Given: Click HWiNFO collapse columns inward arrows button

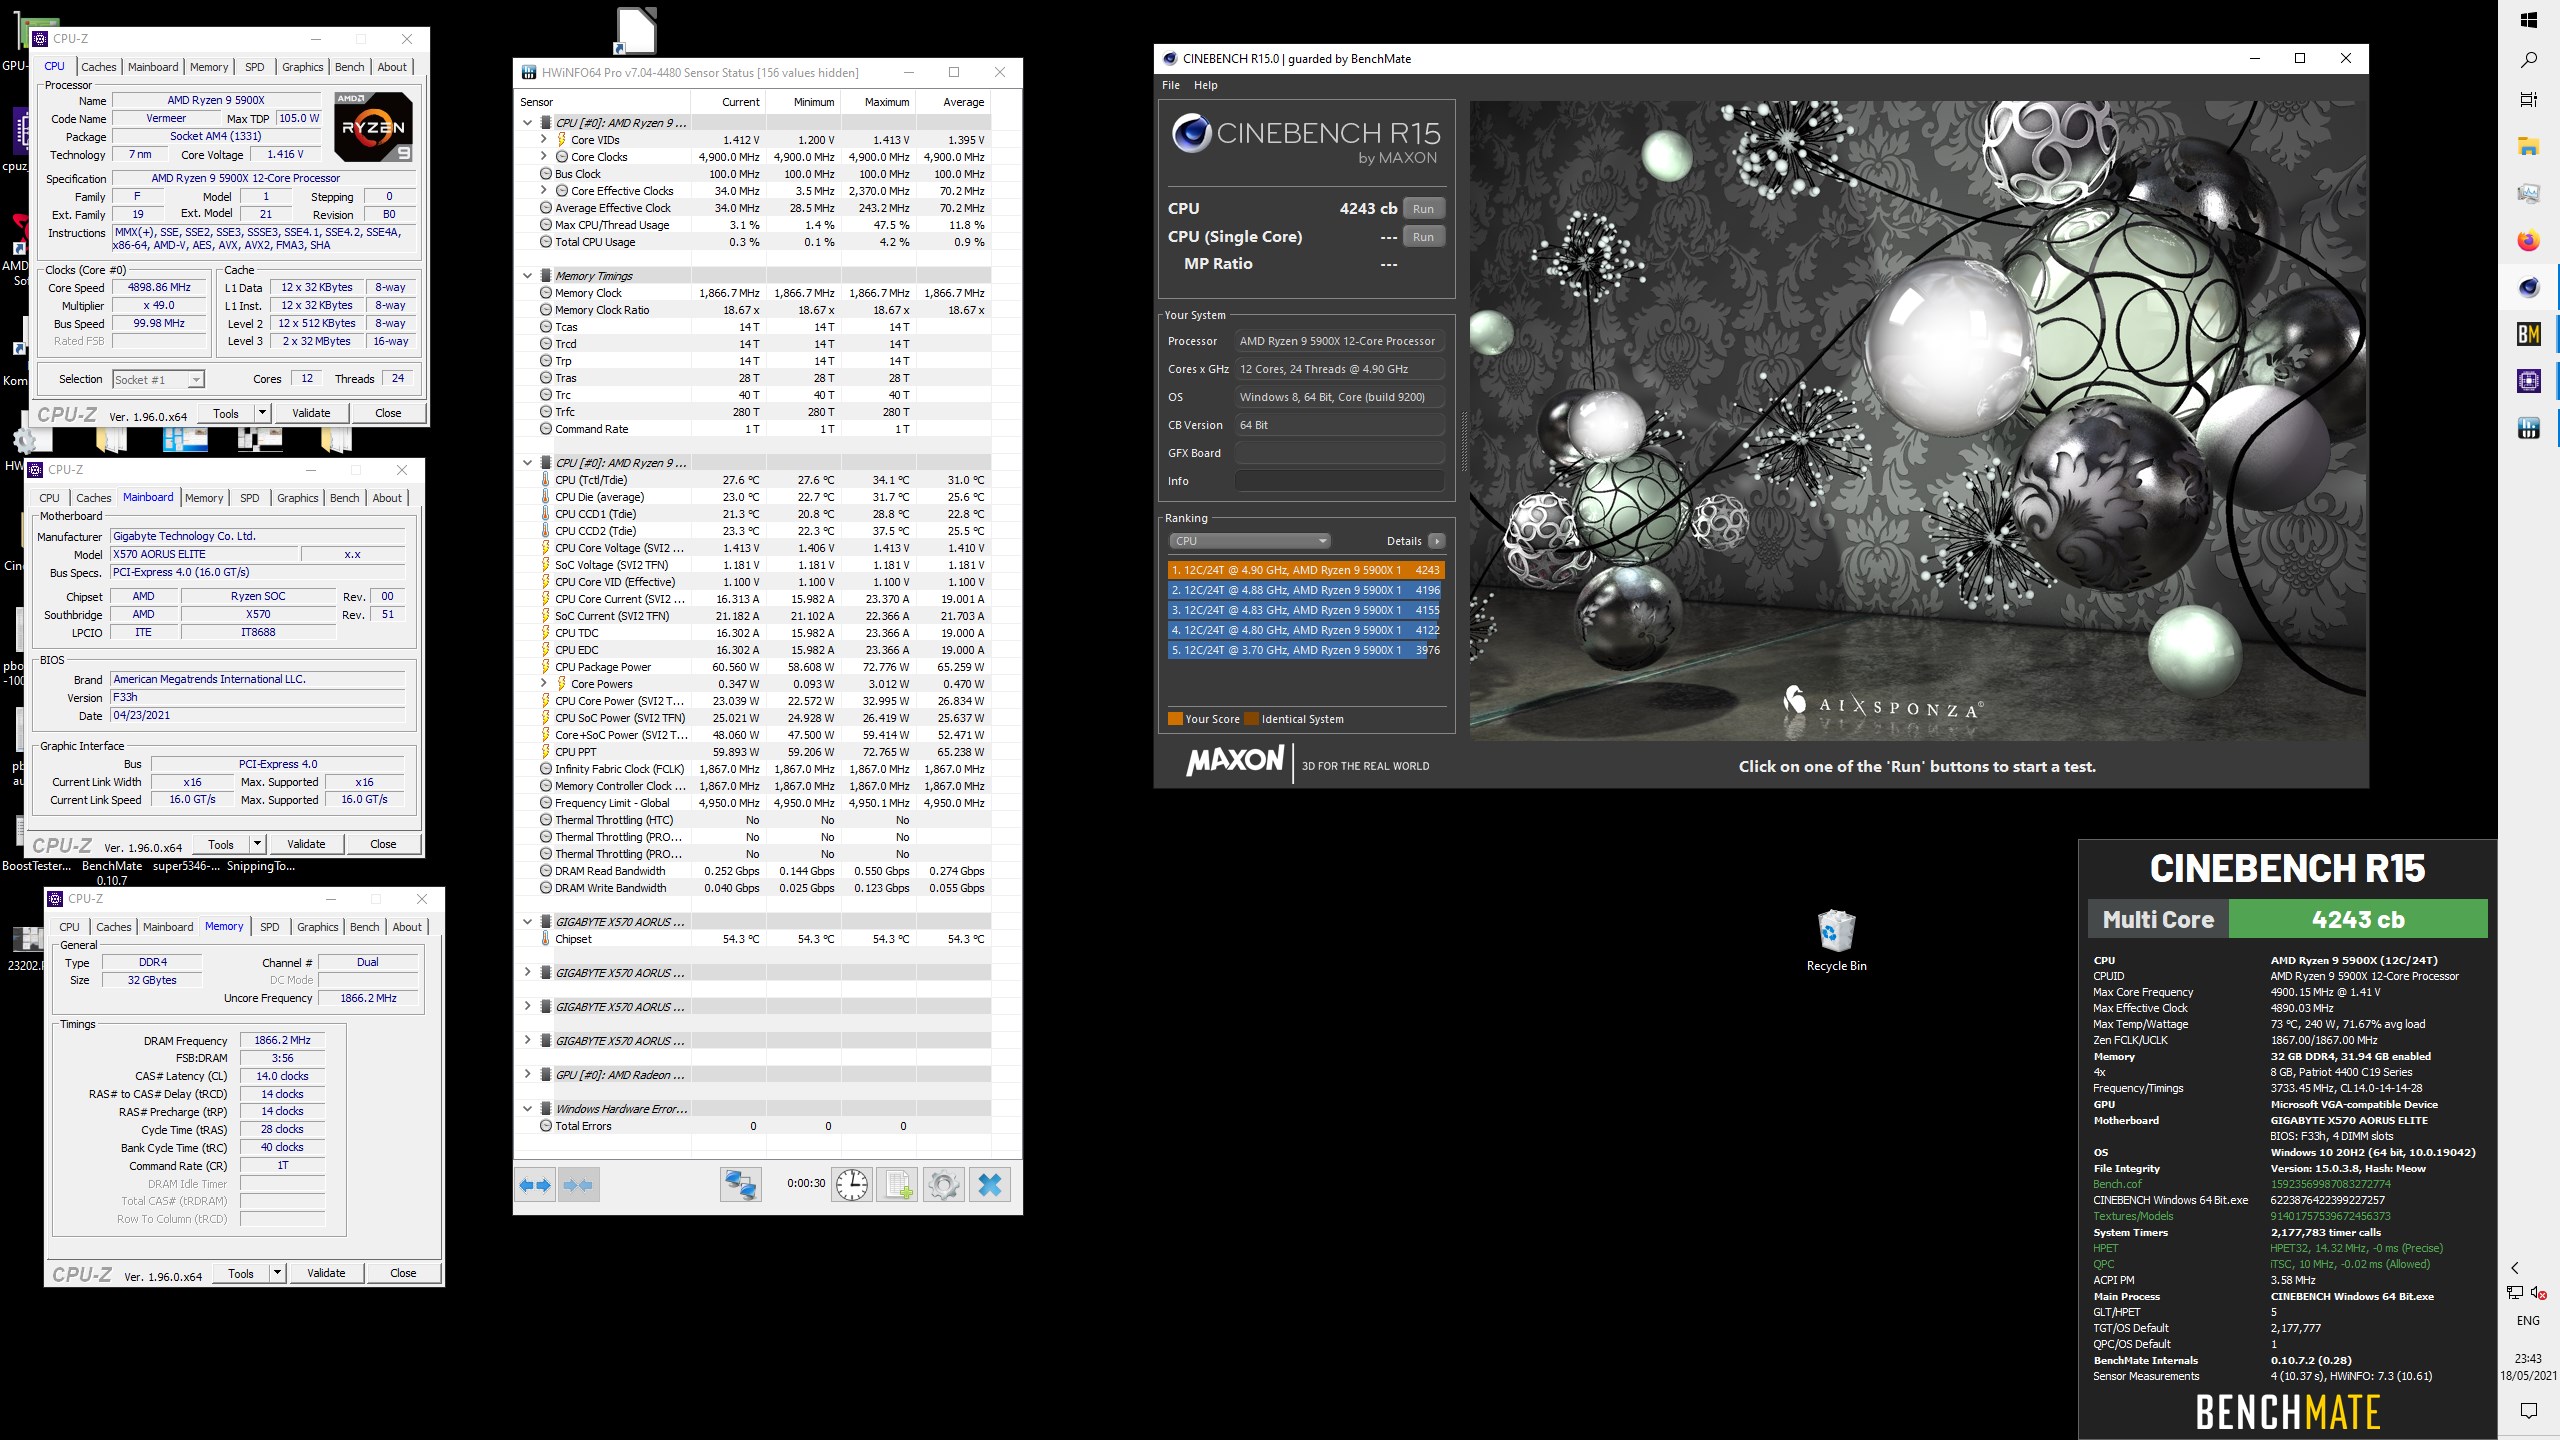Looking at the screenshot, I should (579, 1185).
